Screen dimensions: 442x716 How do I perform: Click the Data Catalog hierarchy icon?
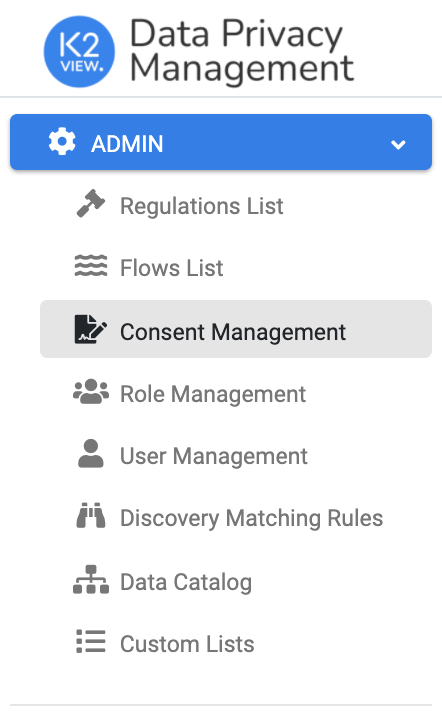point(91,579)
